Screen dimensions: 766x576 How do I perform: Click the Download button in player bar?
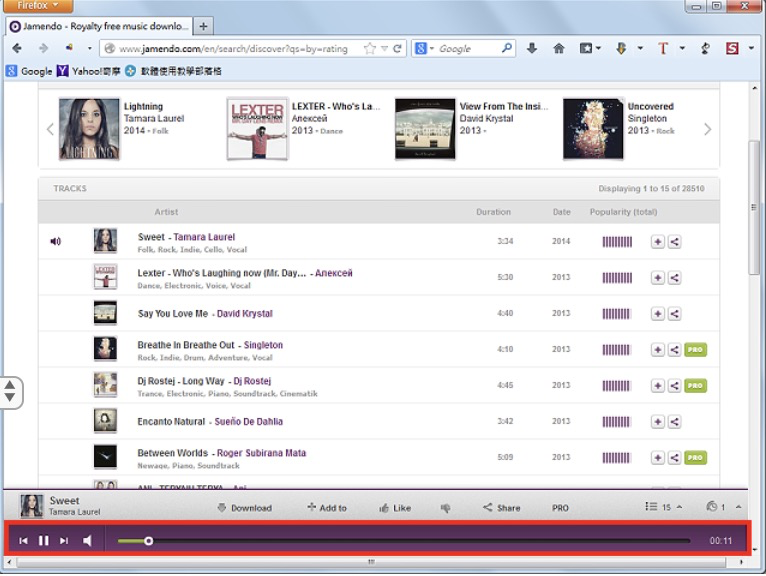pos(244,508)
